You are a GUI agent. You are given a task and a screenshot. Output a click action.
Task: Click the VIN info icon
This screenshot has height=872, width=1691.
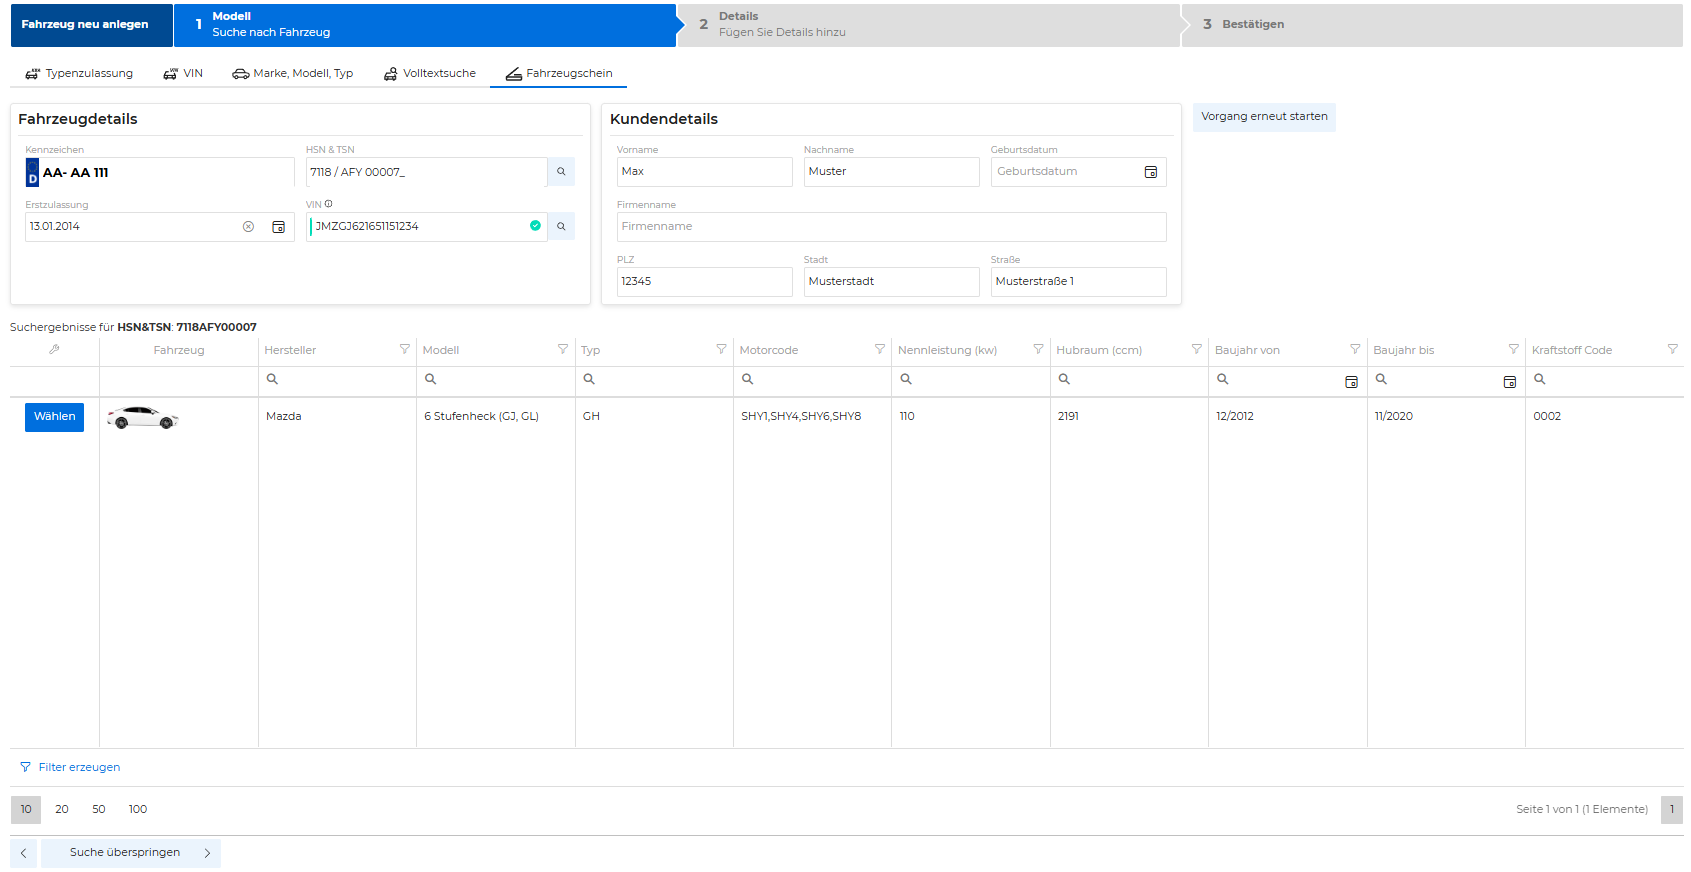pos(329,204)
